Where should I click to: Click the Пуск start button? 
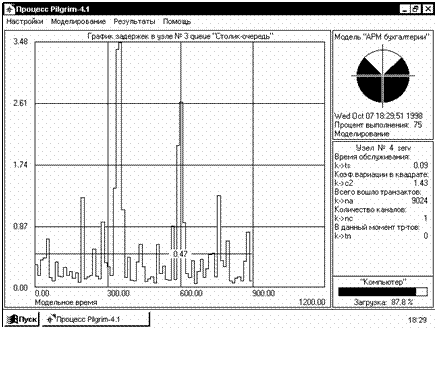(x=22, y=319)
